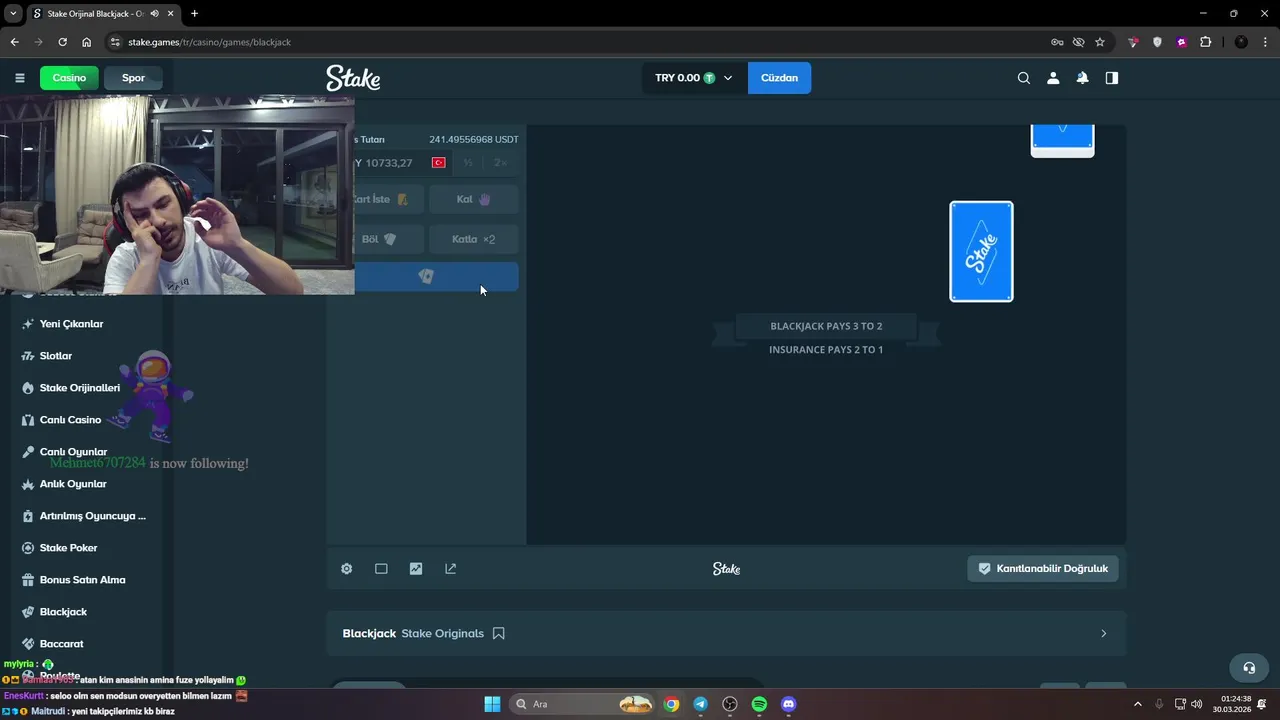This screenshot has height=720, width=1280.
Task: Mute the tab audio speaker icon
Action: pyautogui.click(x=154, y=13)
